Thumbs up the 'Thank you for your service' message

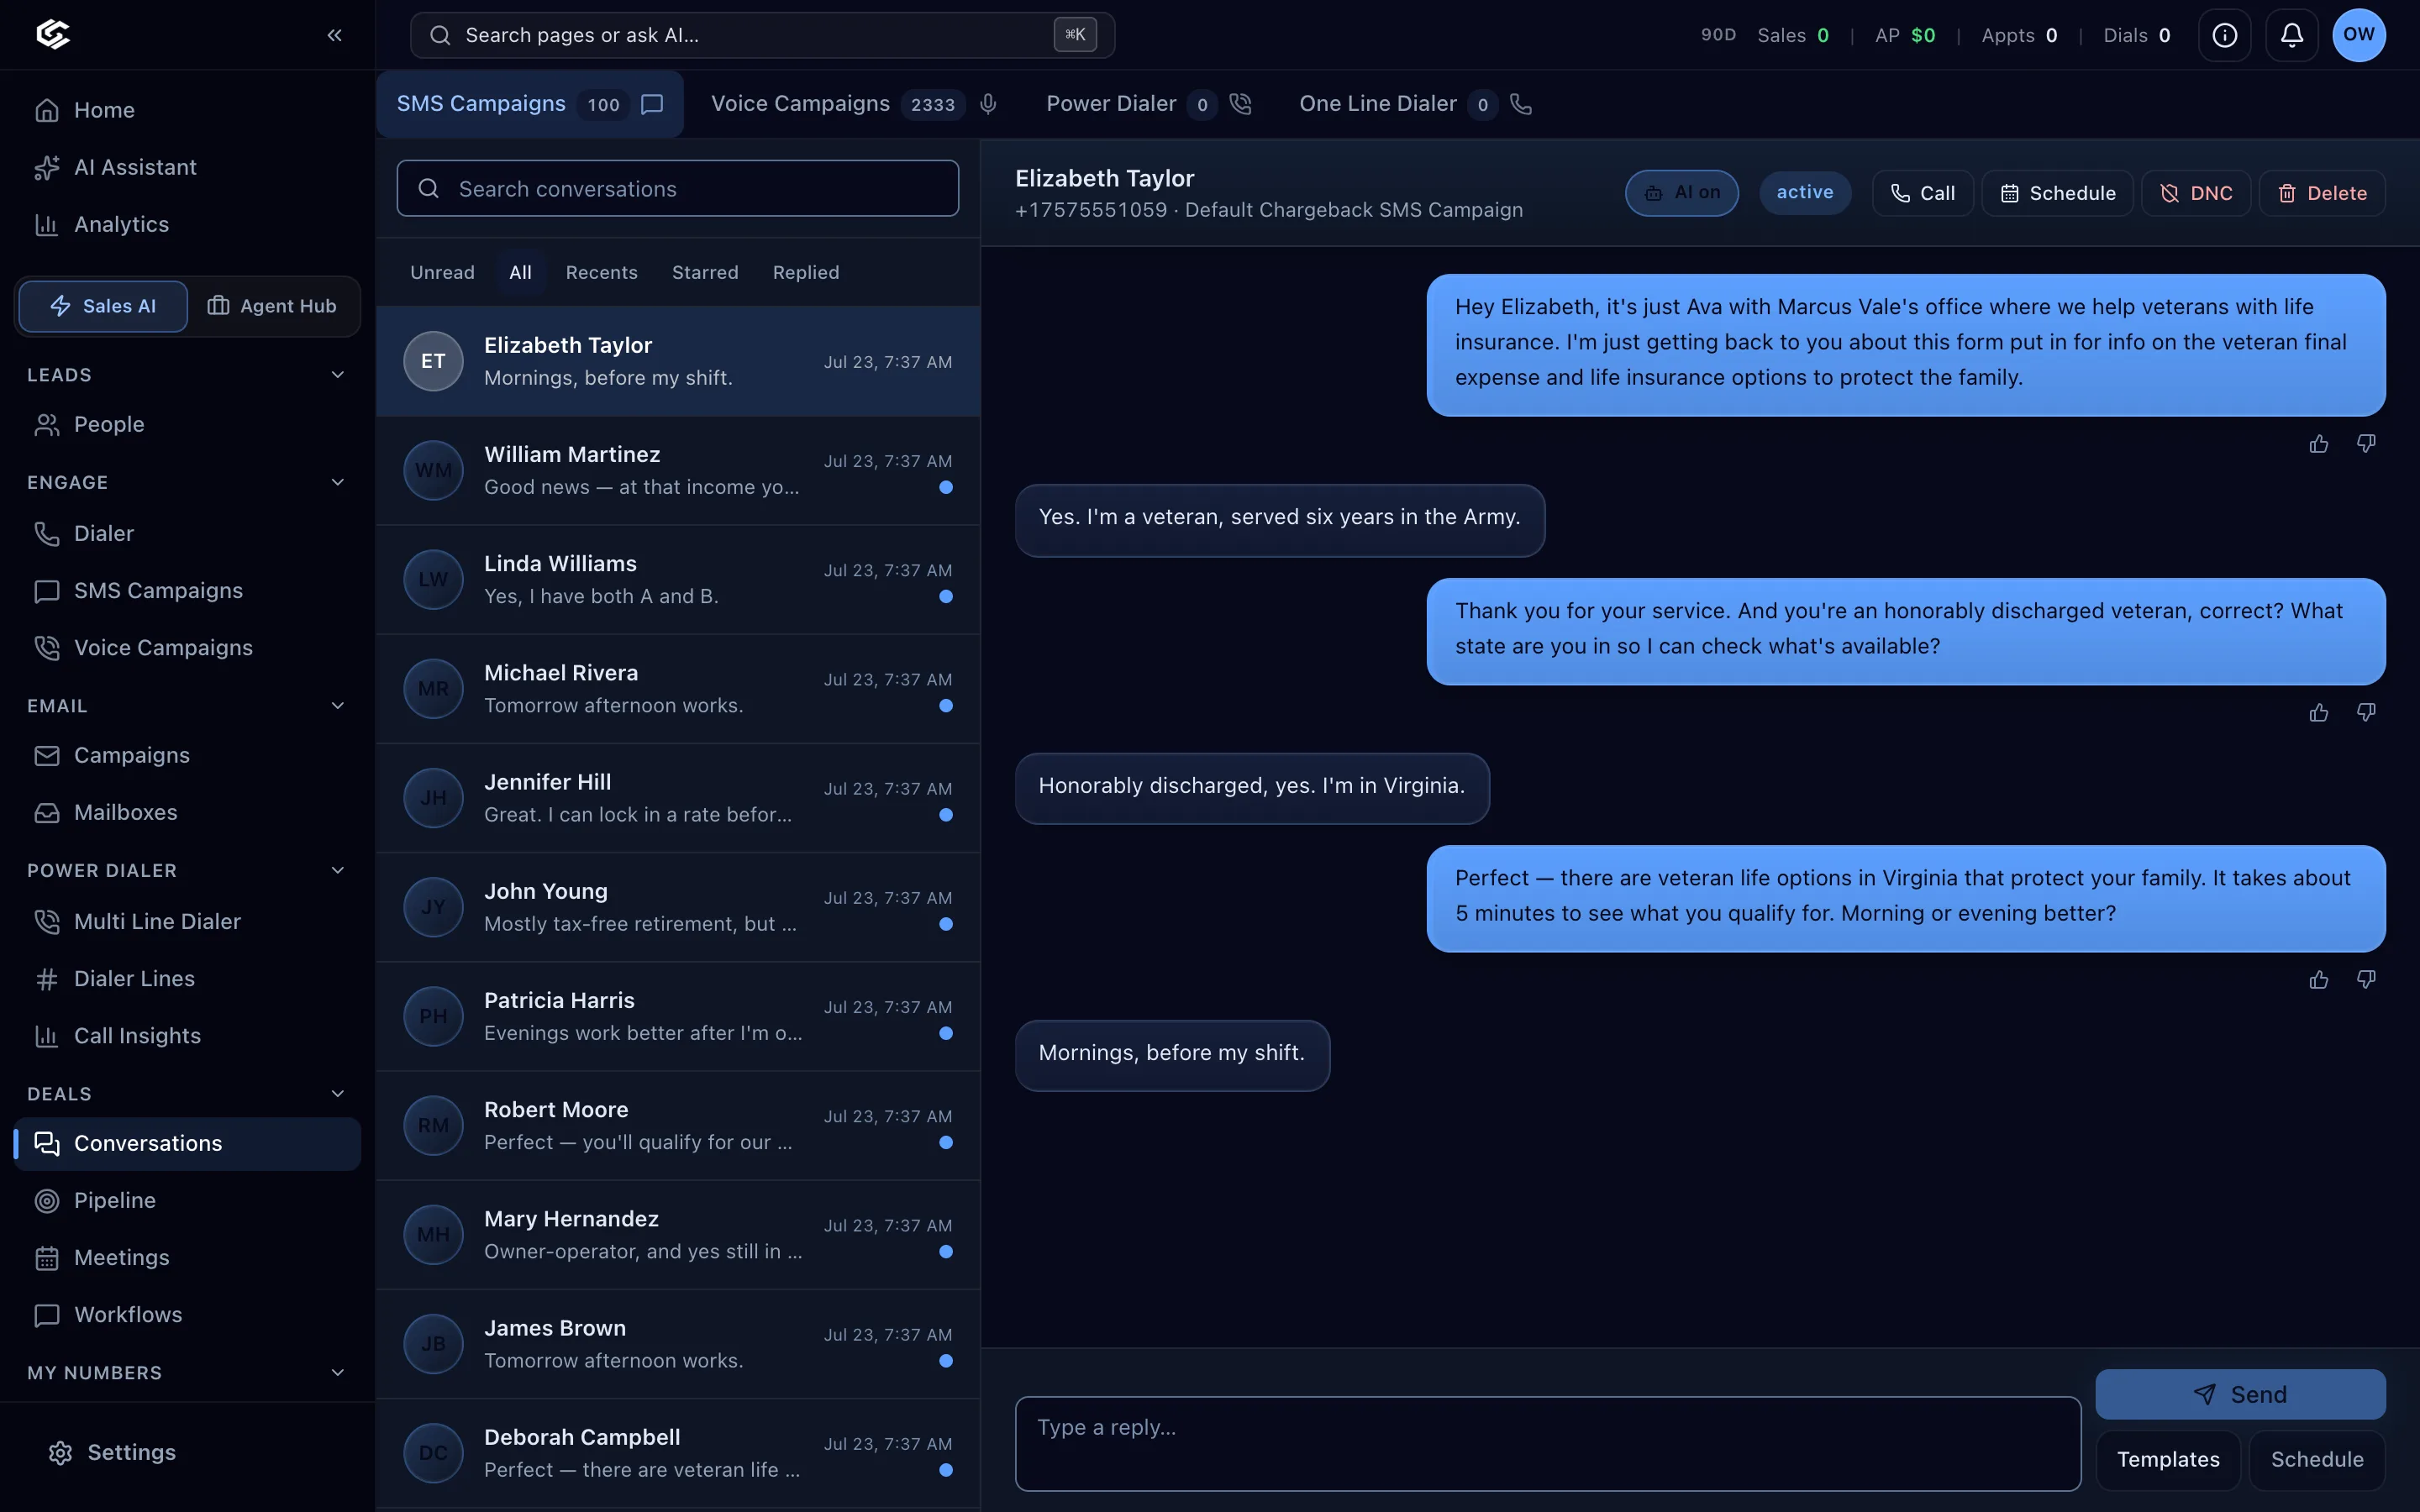[x=2318, y=712]
